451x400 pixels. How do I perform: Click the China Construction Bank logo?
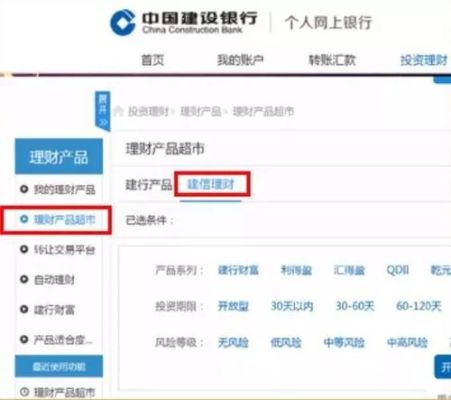(x=183, y=22)
